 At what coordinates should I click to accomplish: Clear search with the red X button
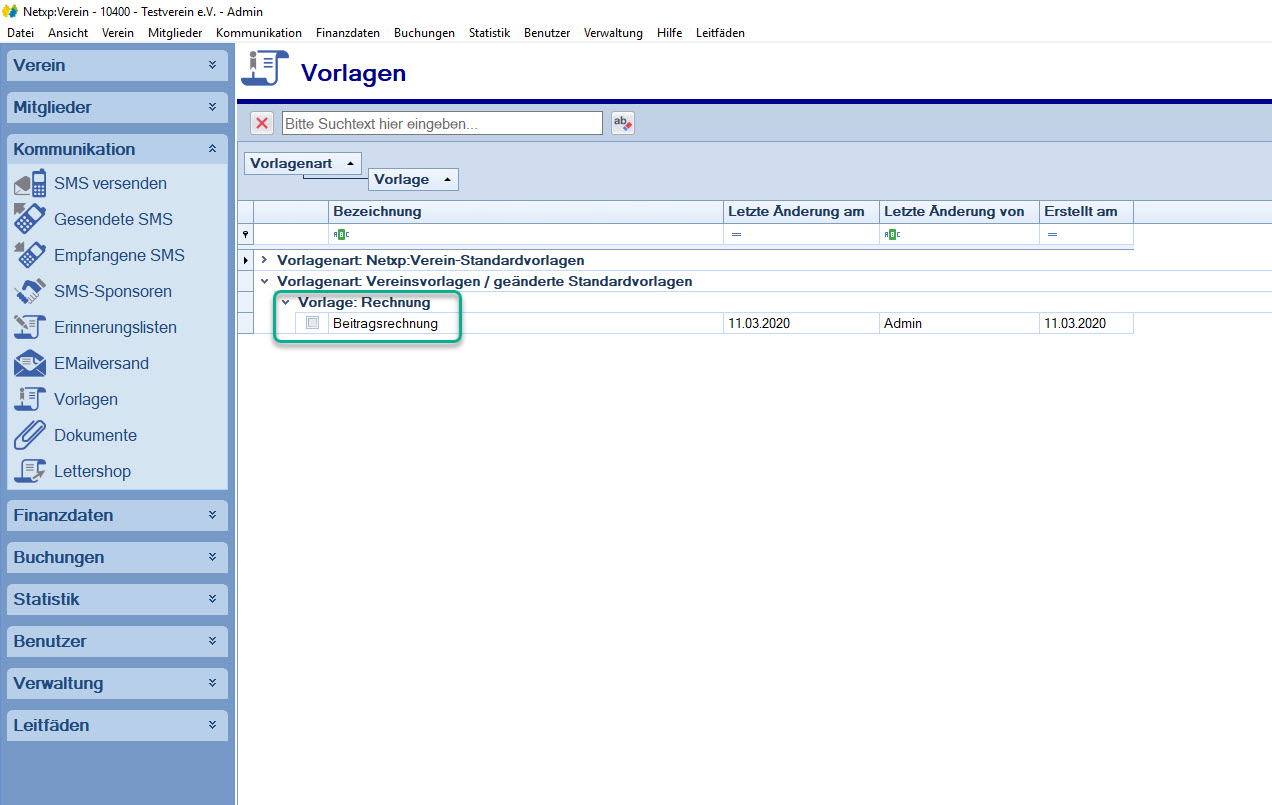(262, 123)
